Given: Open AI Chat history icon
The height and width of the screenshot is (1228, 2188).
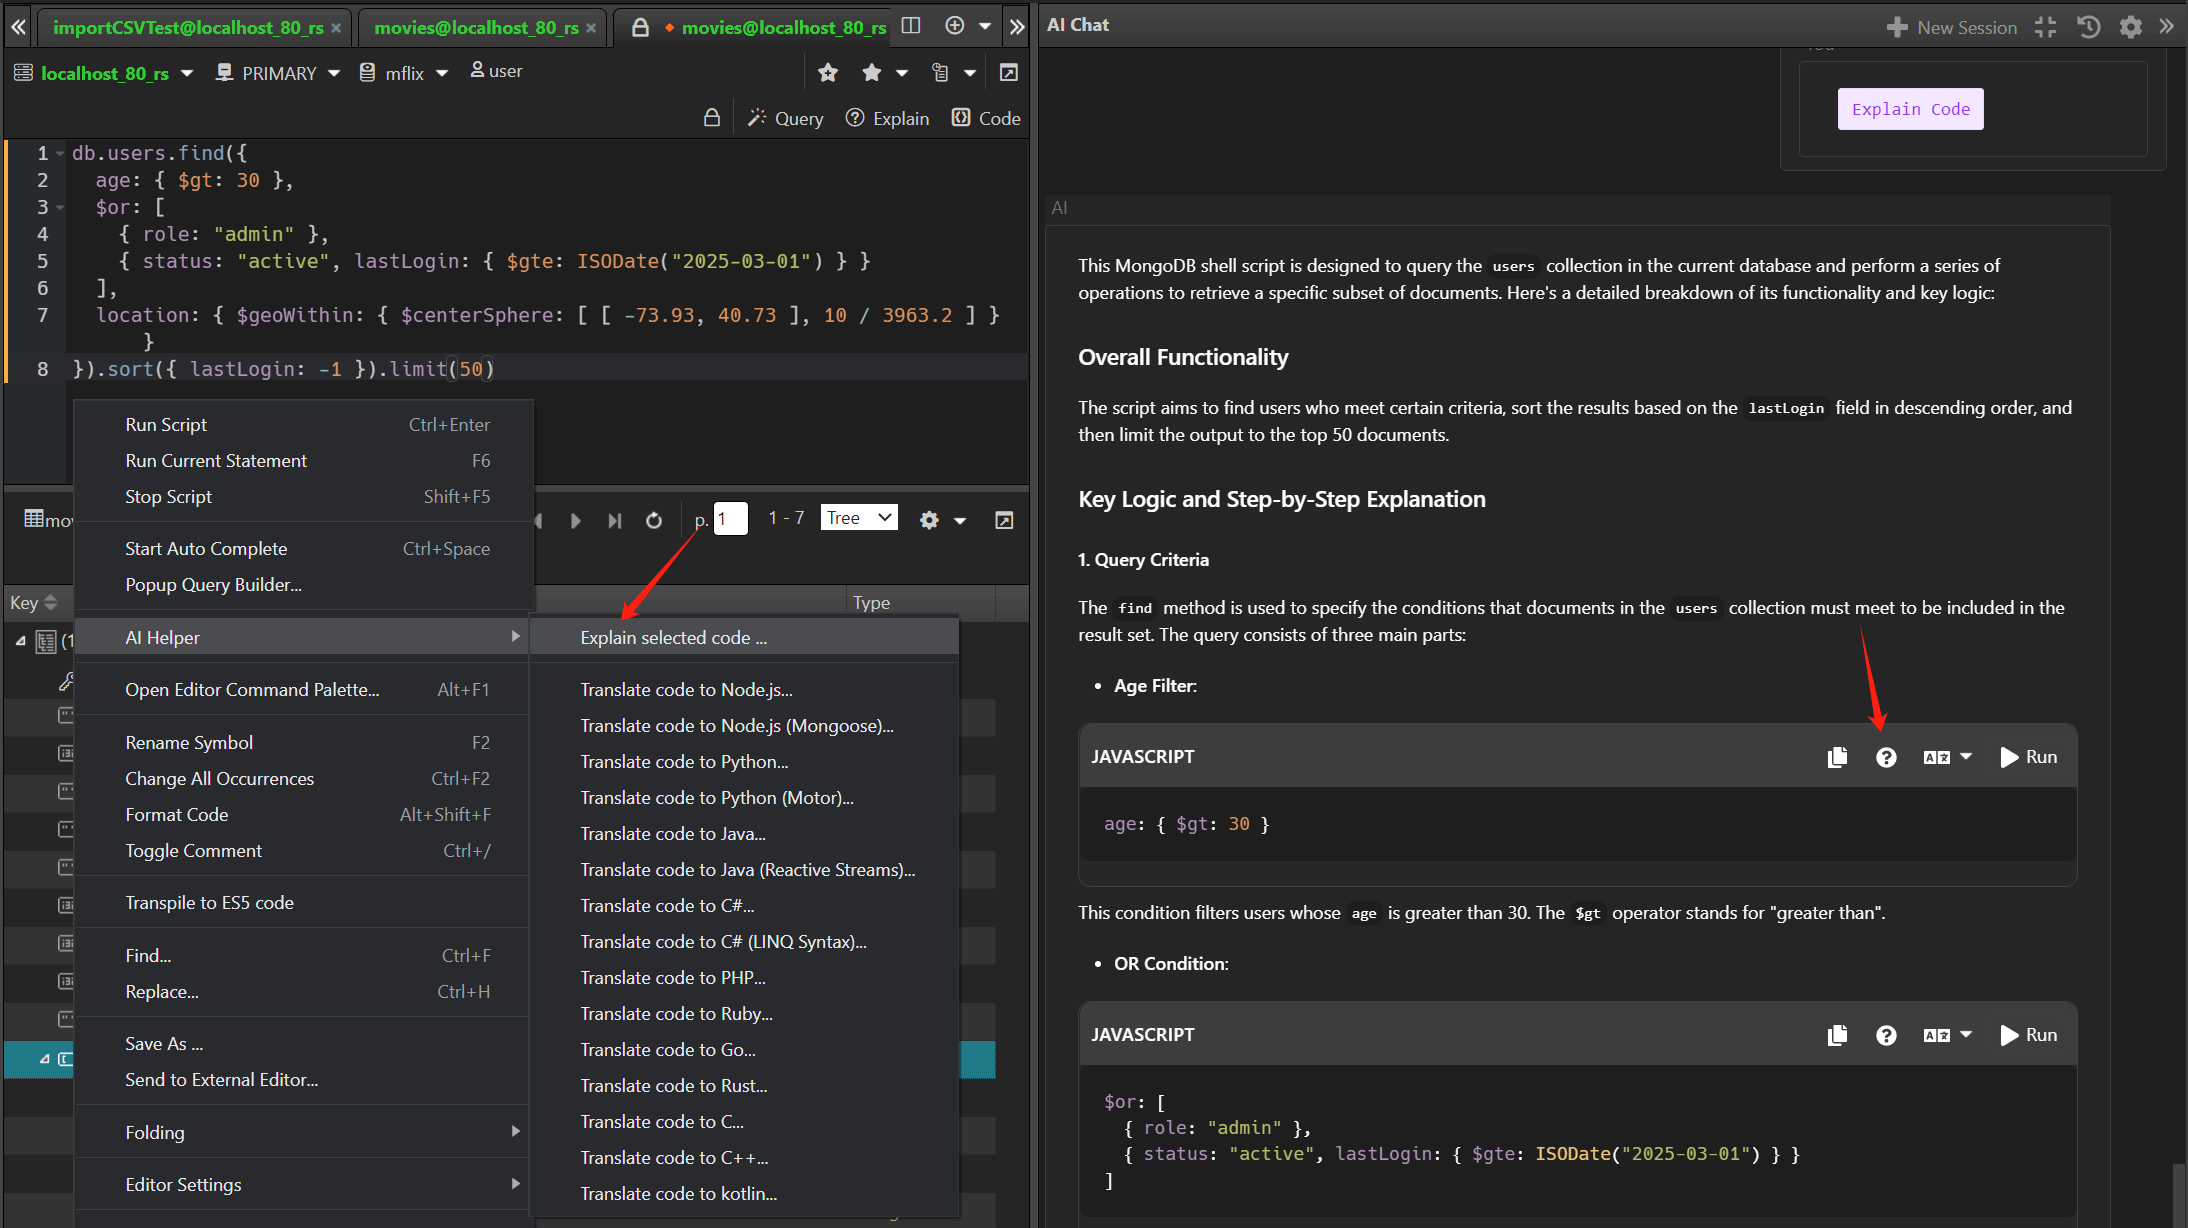Looking at the screenshot, I should [2088, 27].
